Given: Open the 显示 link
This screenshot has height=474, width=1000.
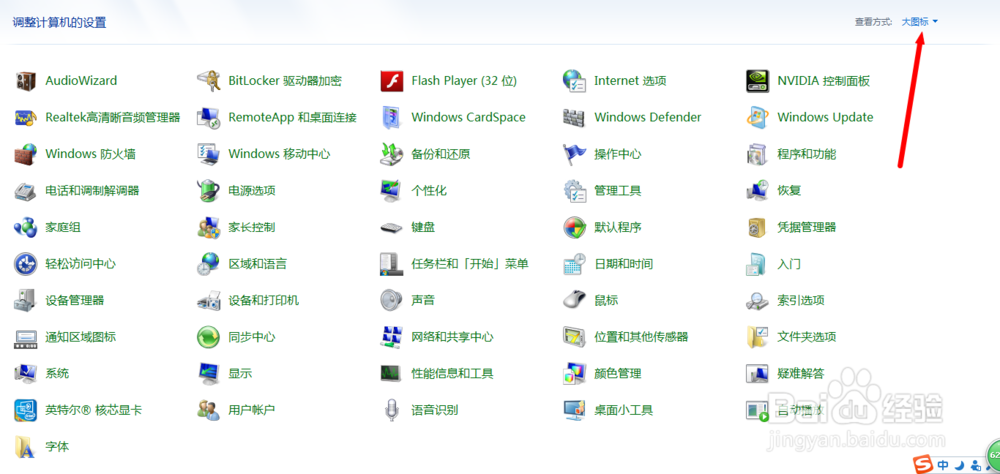Looking at the screenshot, I should 240,373.
